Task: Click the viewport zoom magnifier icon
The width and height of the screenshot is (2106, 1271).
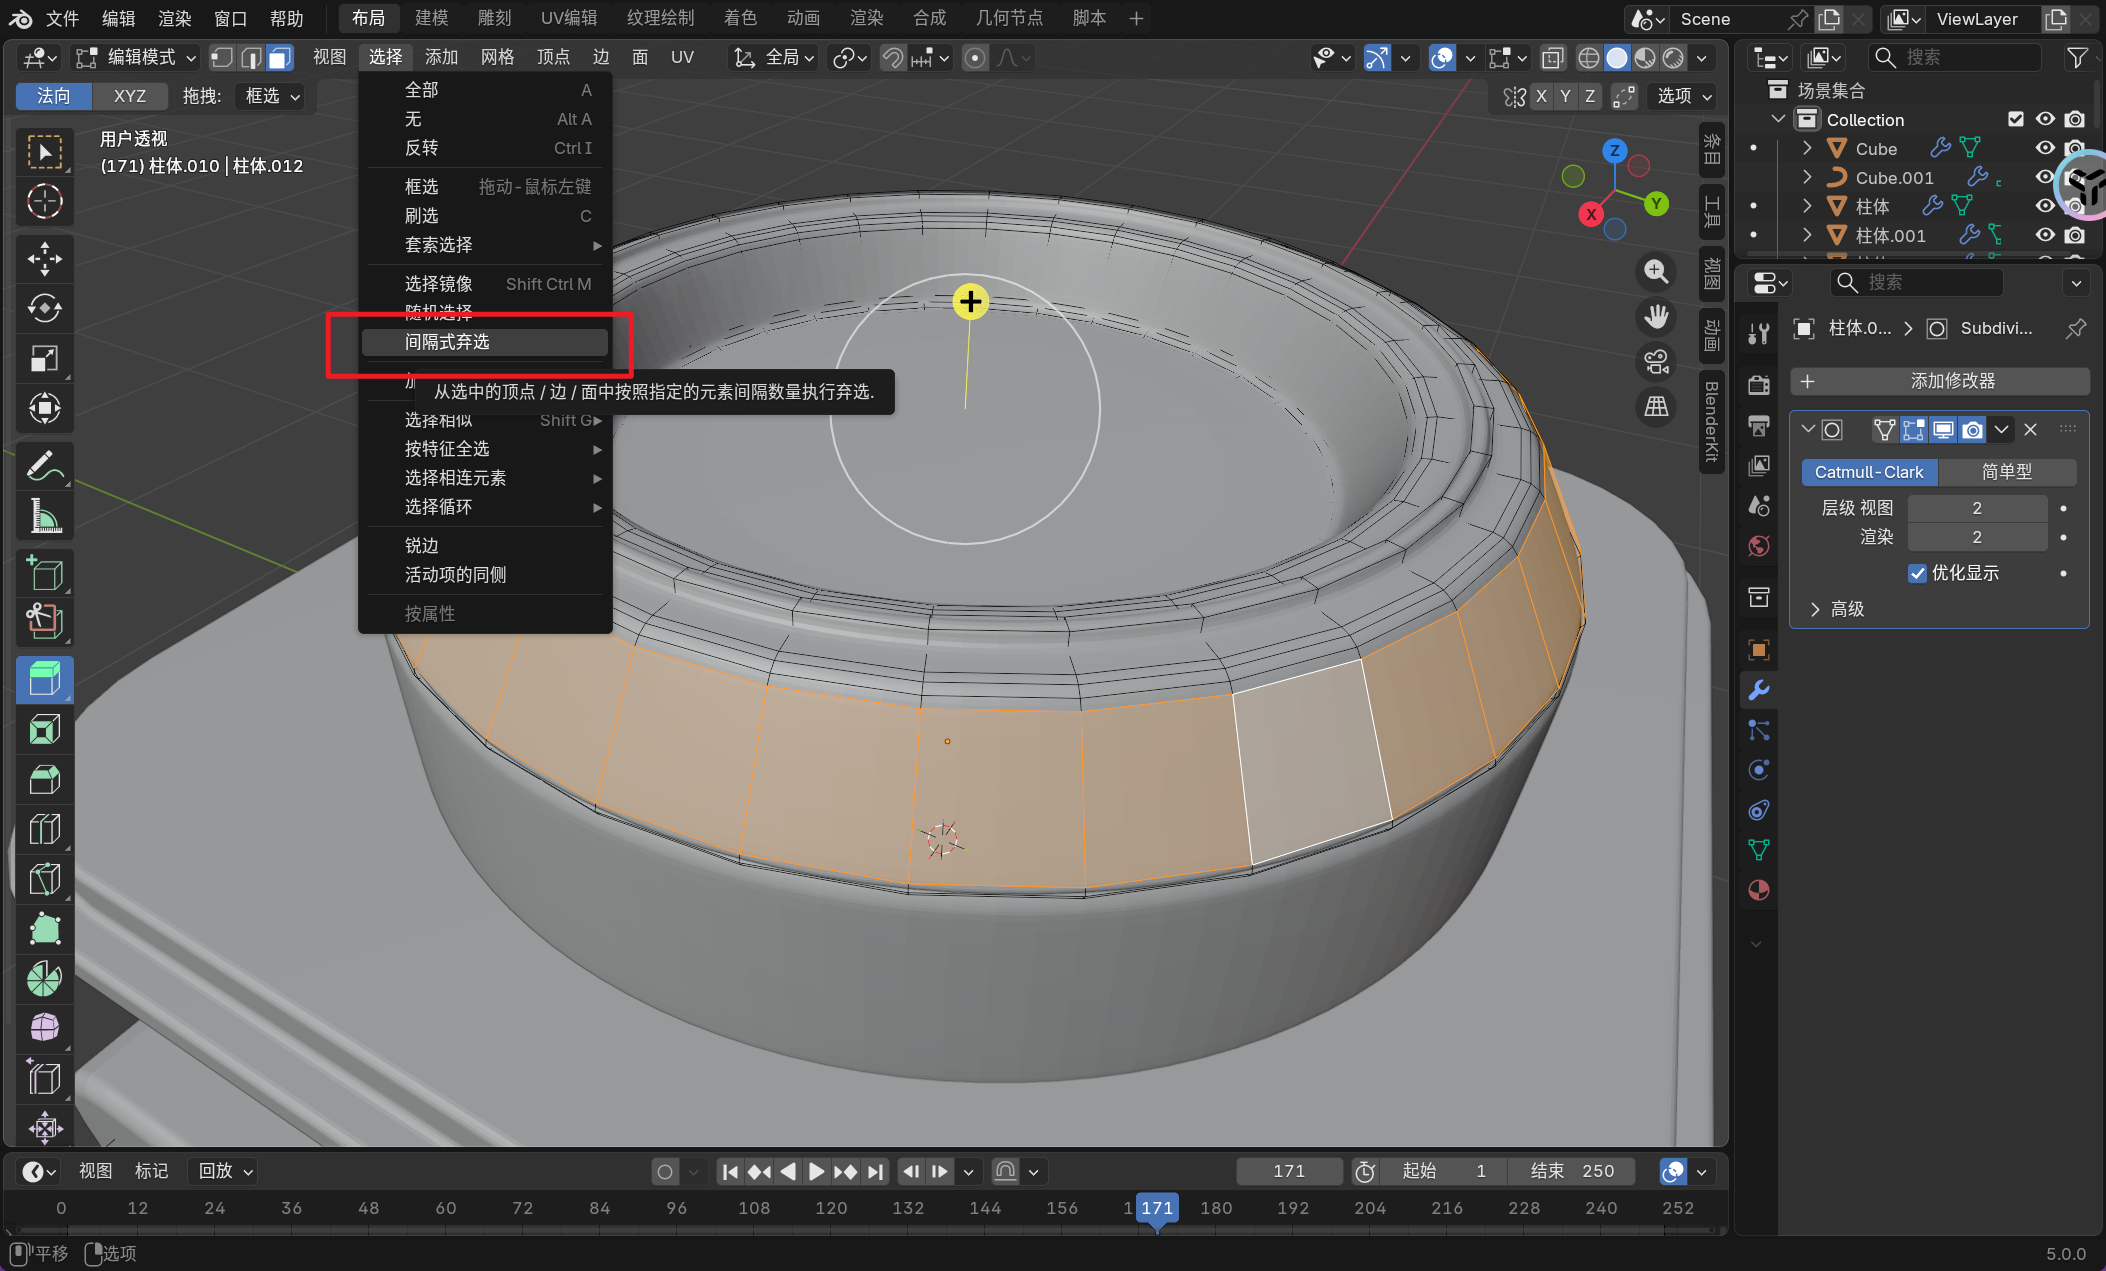Action: click(x=1656, y=271)
